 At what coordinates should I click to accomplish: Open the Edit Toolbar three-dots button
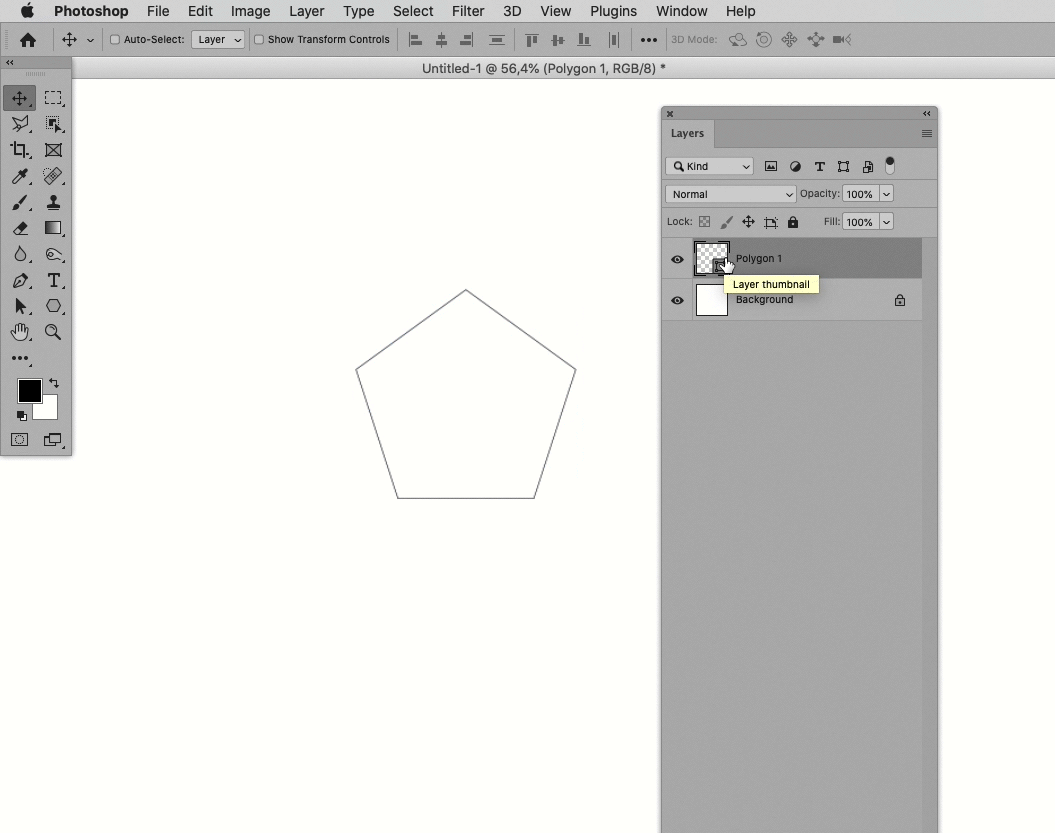20,358
